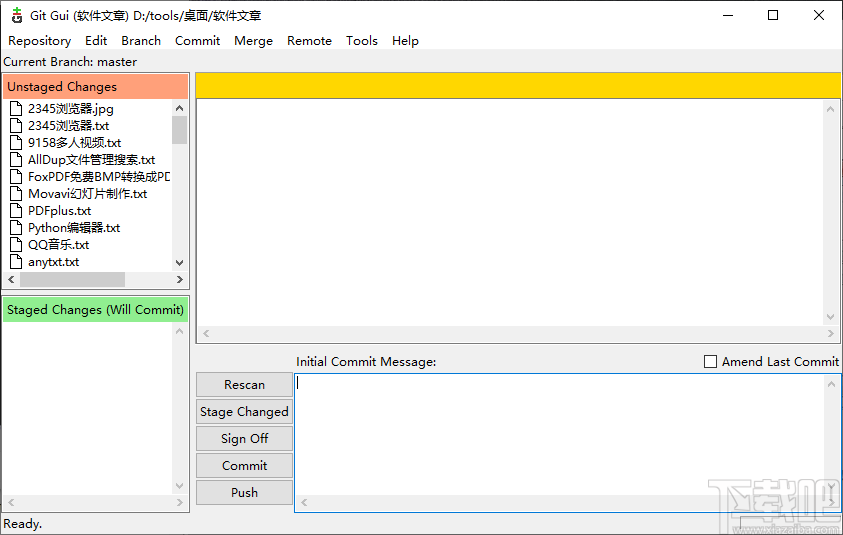Click the file icon next to 2345浏览器.jpg
This screenshot has height=535, width=843.
(16, 109)
